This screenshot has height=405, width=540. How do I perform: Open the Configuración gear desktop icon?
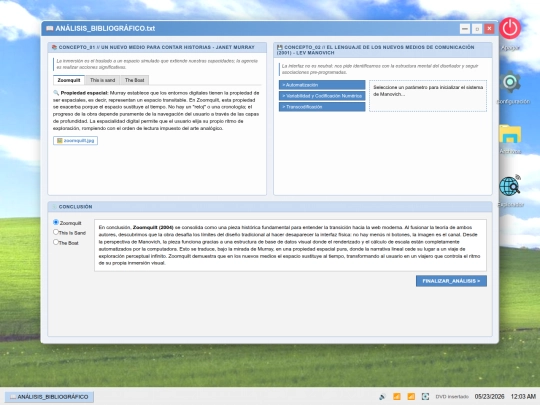(x=510, y=82)
